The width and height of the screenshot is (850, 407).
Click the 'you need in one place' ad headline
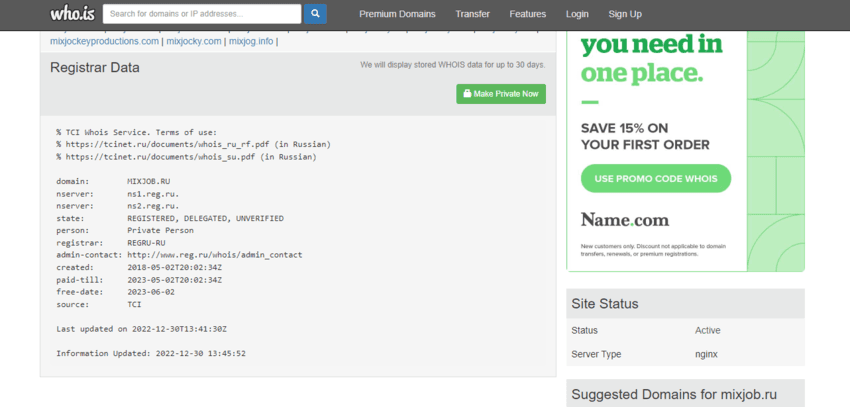pyautogui.click(x=650, y=59)
